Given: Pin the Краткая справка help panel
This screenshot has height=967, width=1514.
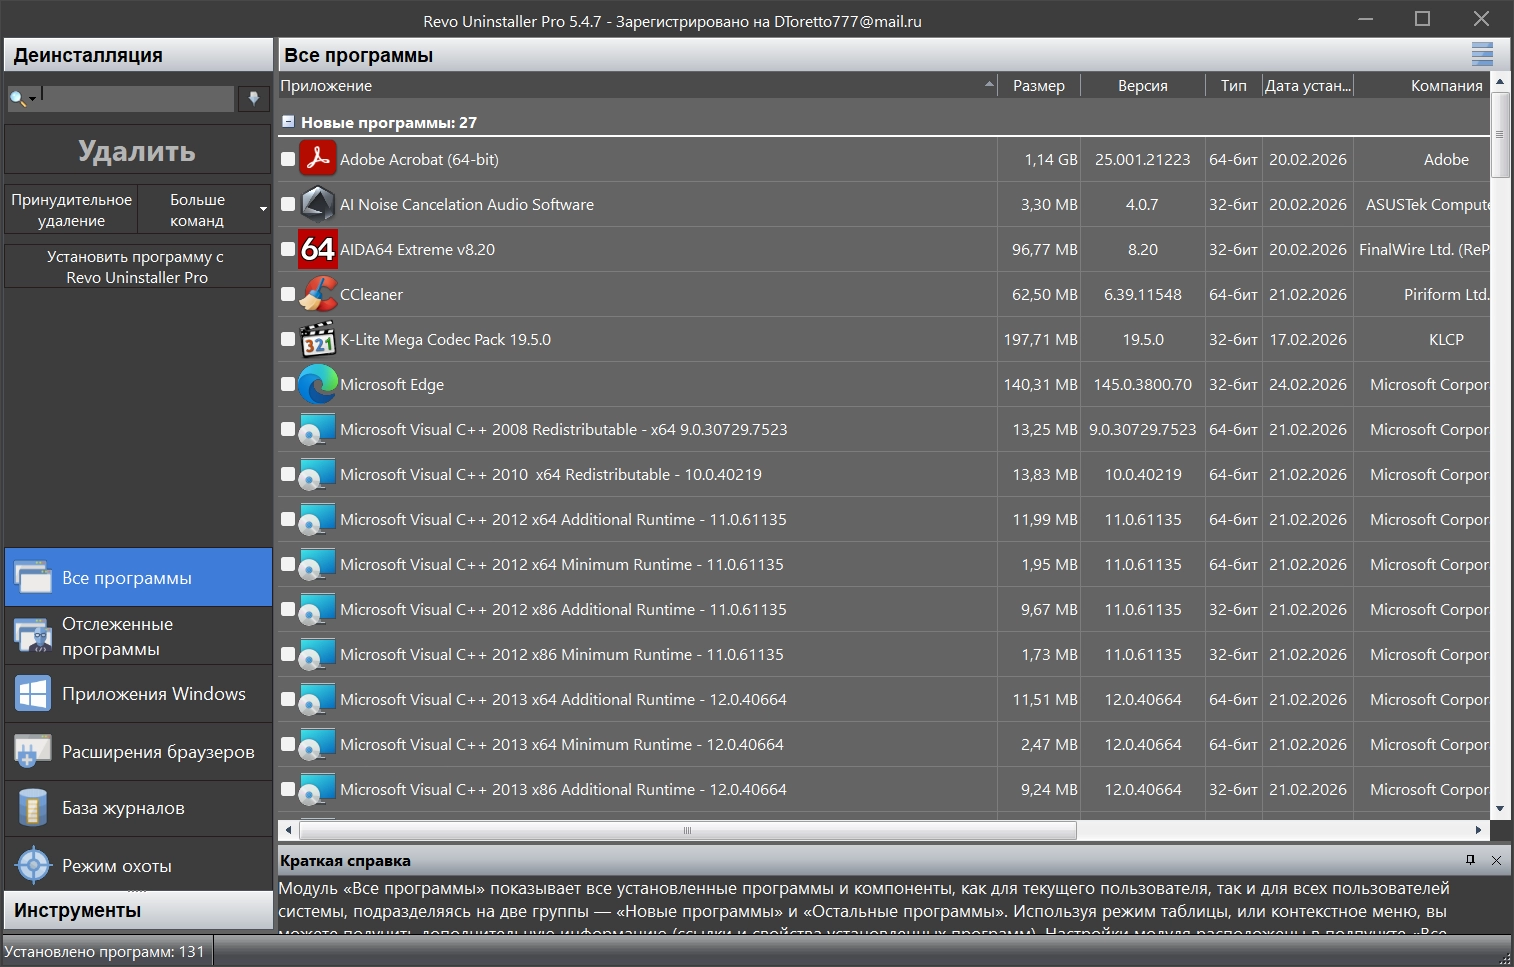Looking at the screenshot, I should pos(1470,860).
